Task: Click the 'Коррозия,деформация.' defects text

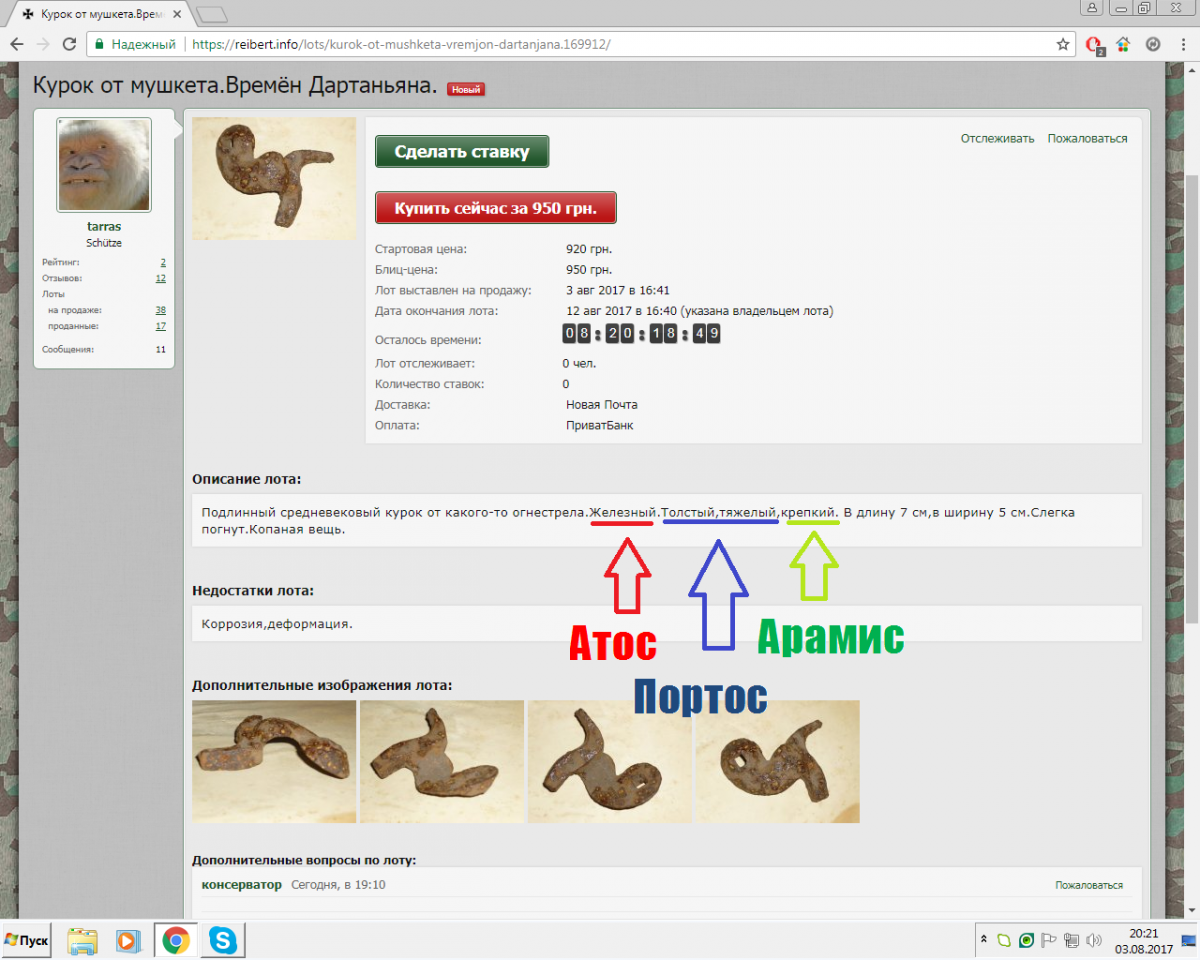Action: (277, 624)
